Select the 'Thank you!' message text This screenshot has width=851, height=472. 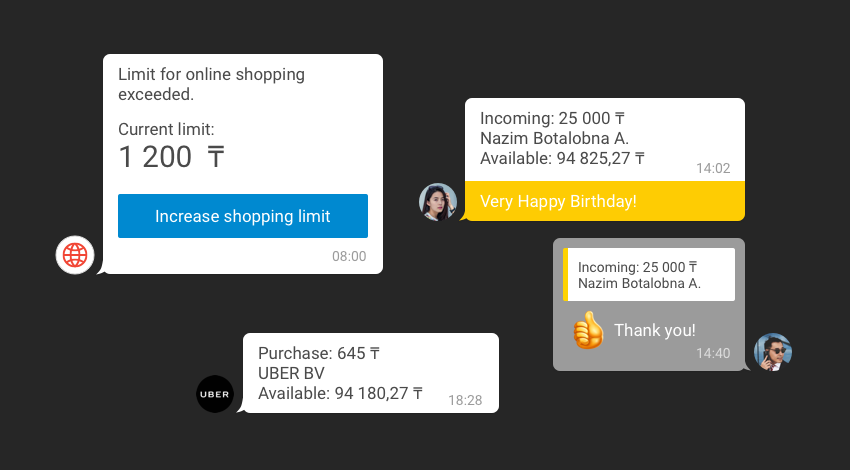[654, 331]
